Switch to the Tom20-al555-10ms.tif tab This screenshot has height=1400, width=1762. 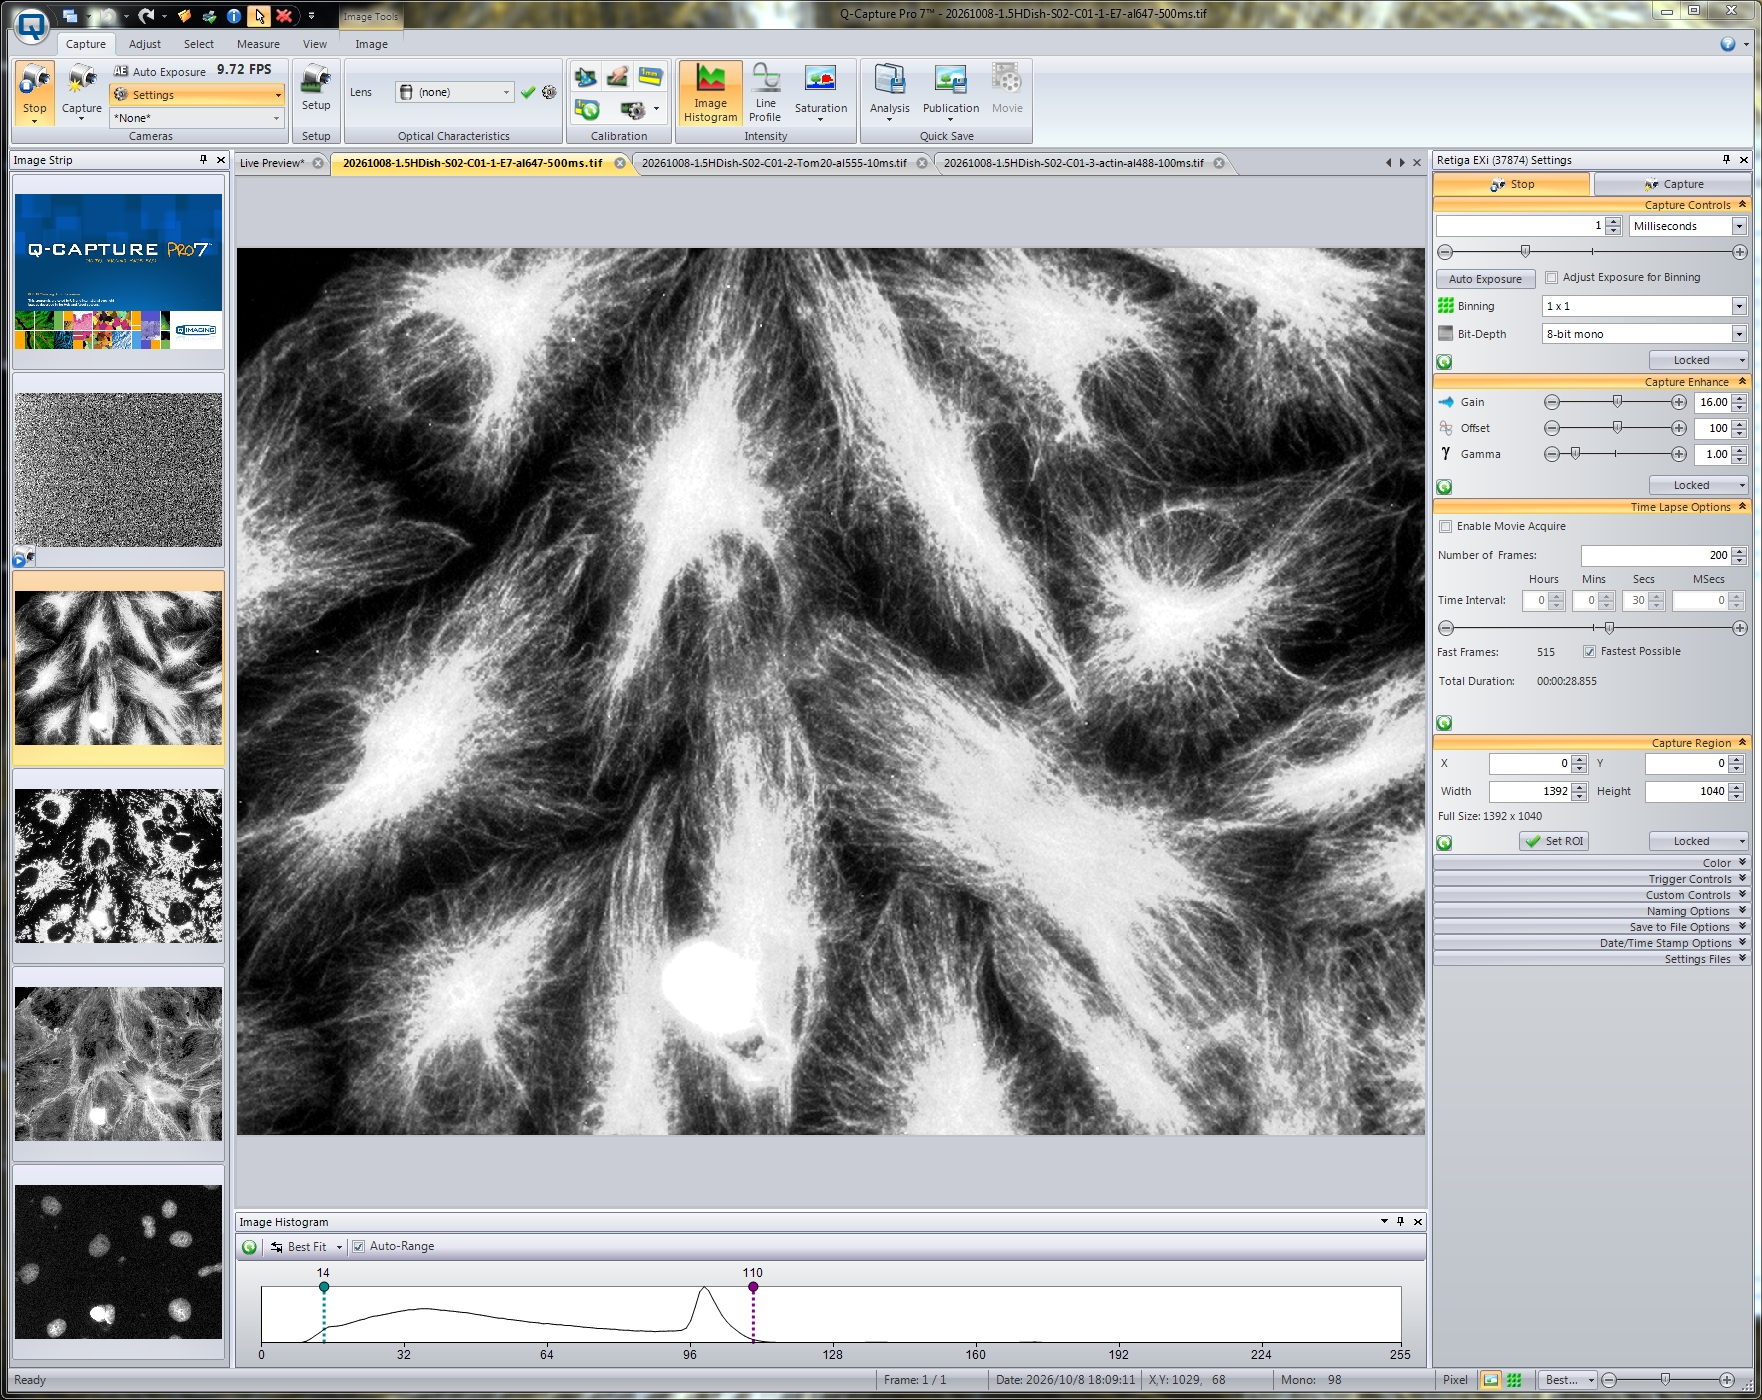click(774, 163)
